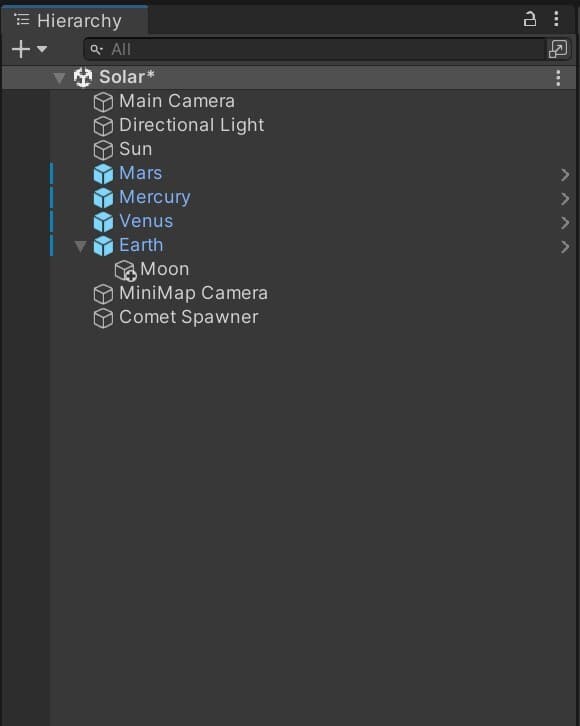Open the create dropdown arrow
The width and height of the screenshot is (580, 726).
coord(42,49)
